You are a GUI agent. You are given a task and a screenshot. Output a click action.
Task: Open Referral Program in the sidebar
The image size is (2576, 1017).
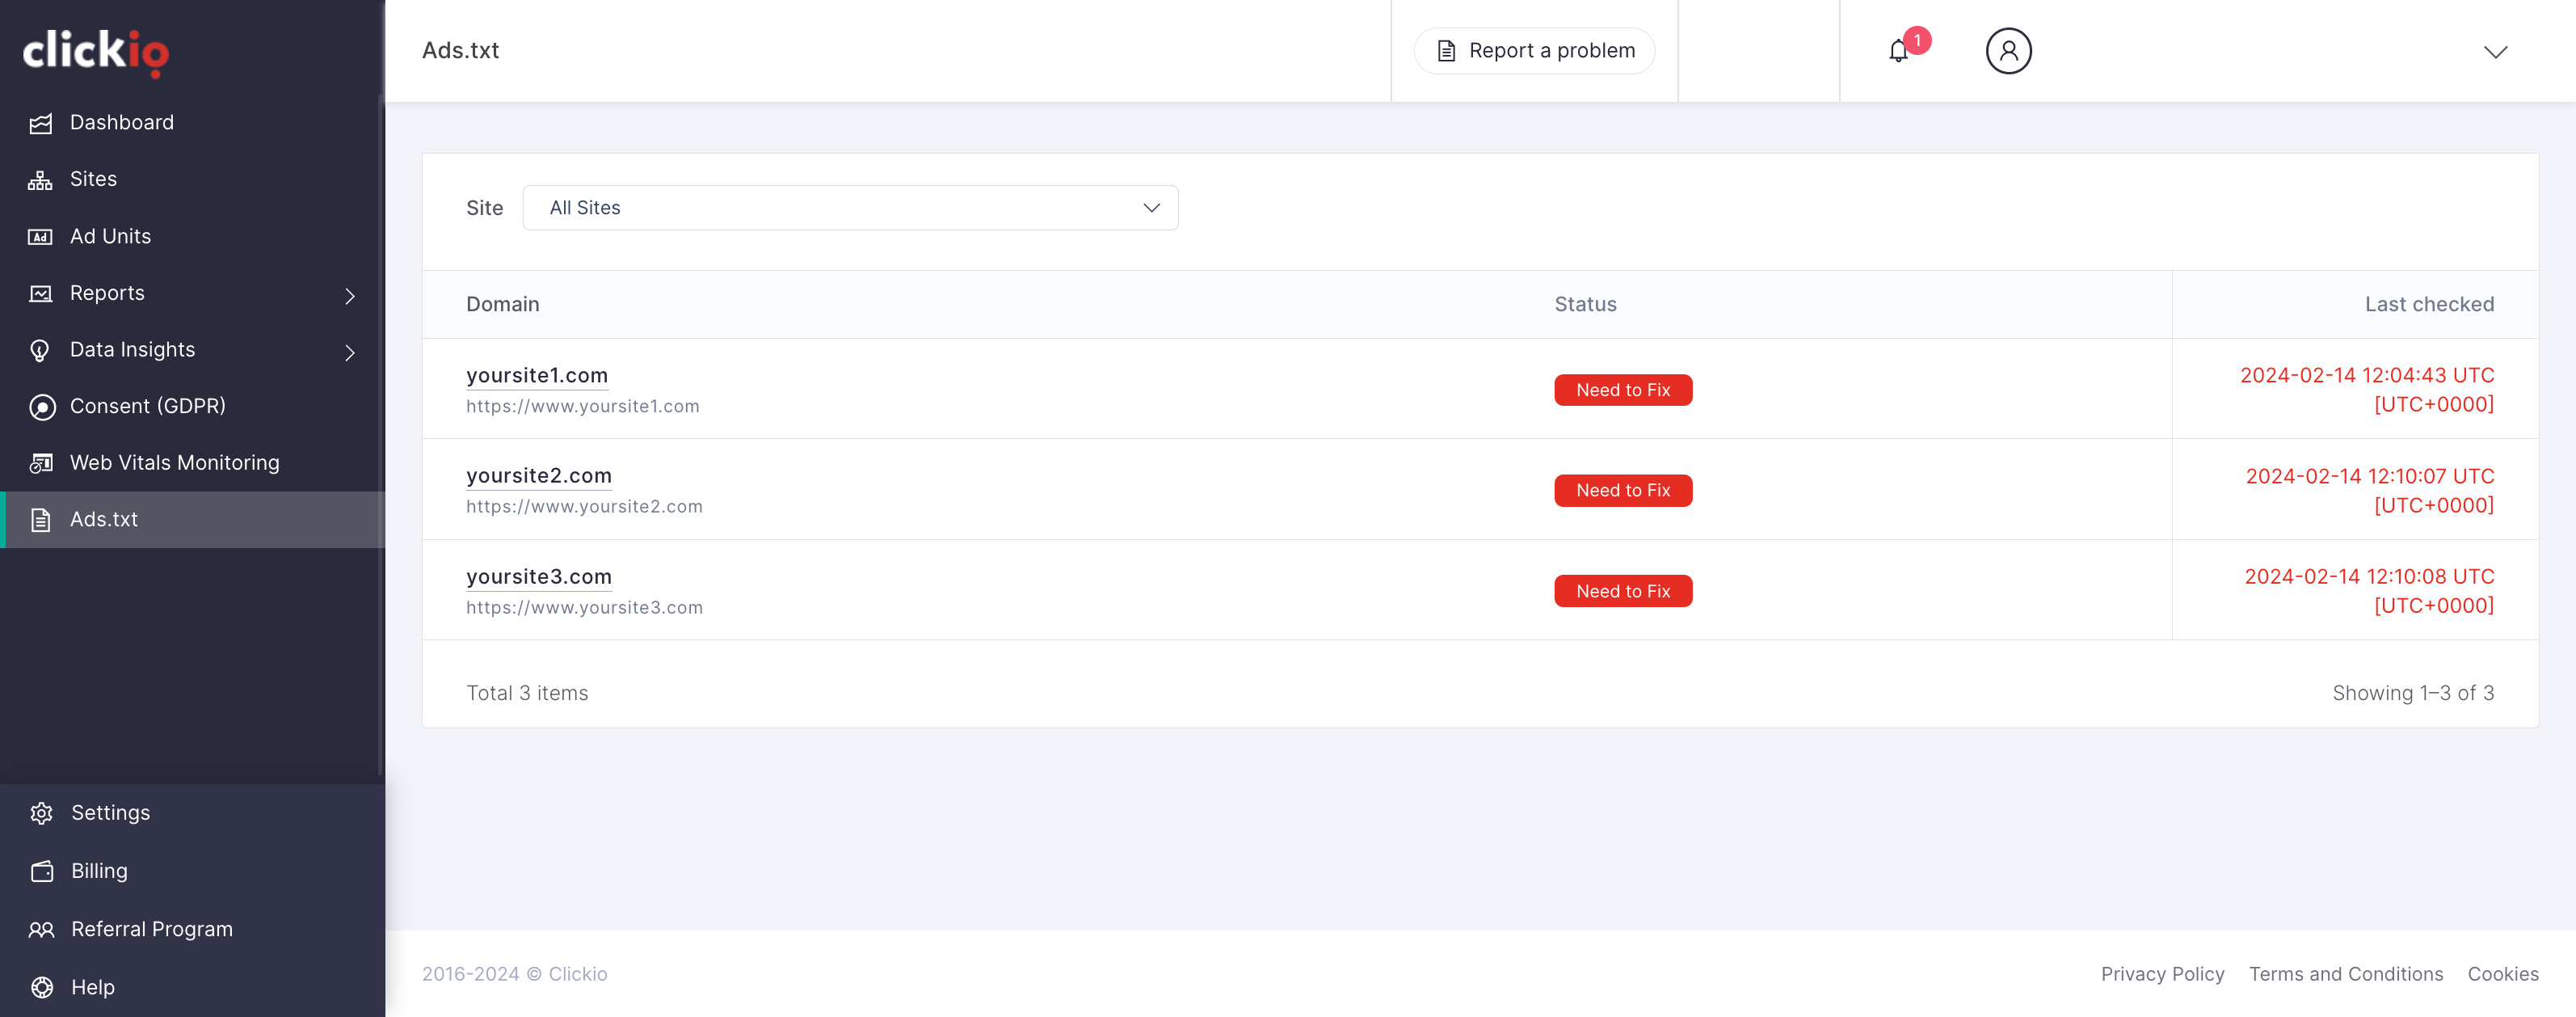coord(192,929)
